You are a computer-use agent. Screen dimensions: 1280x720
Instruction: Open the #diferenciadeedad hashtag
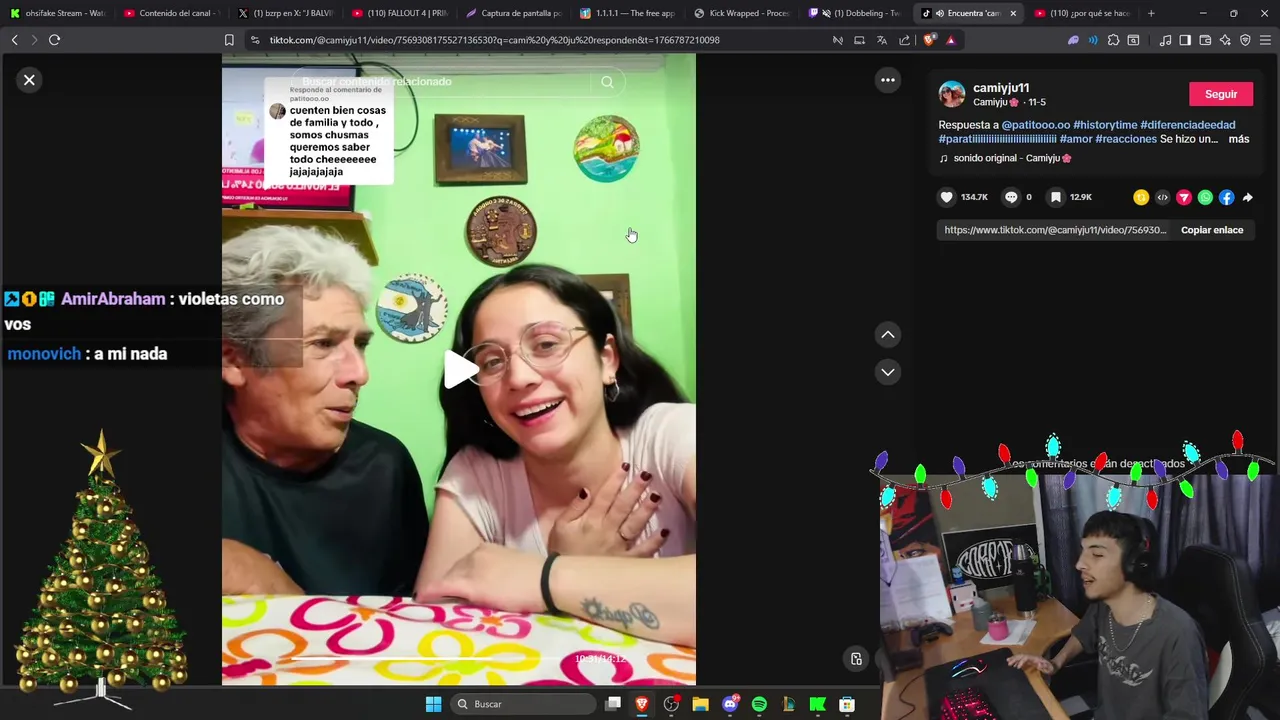[x=1188, y=125]
